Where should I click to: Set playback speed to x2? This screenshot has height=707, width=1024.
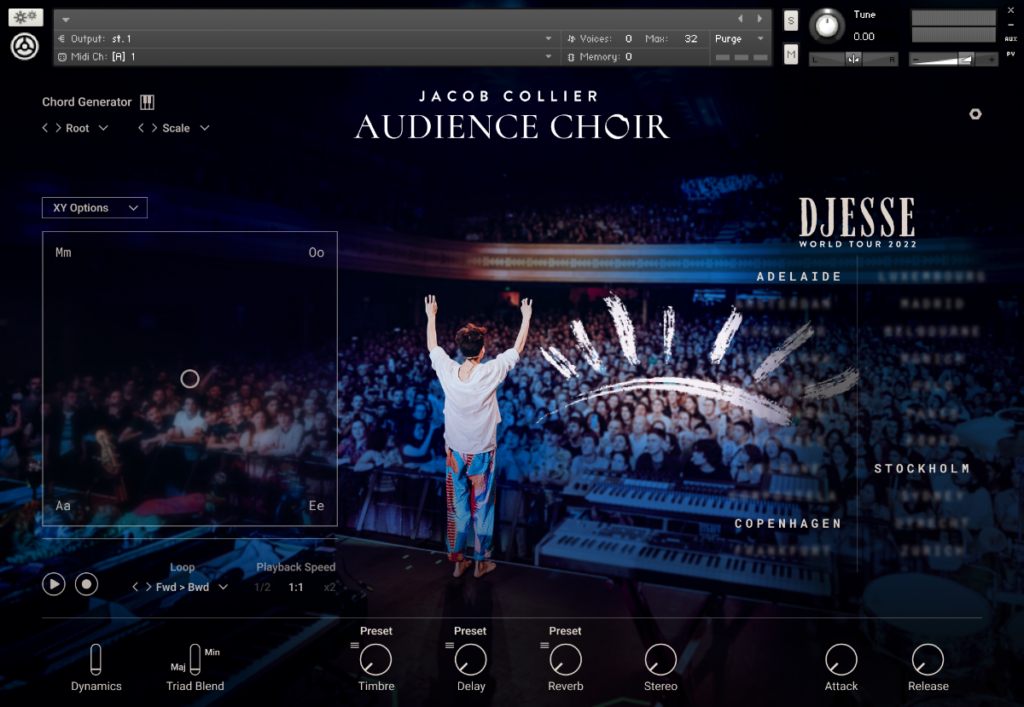329,587
